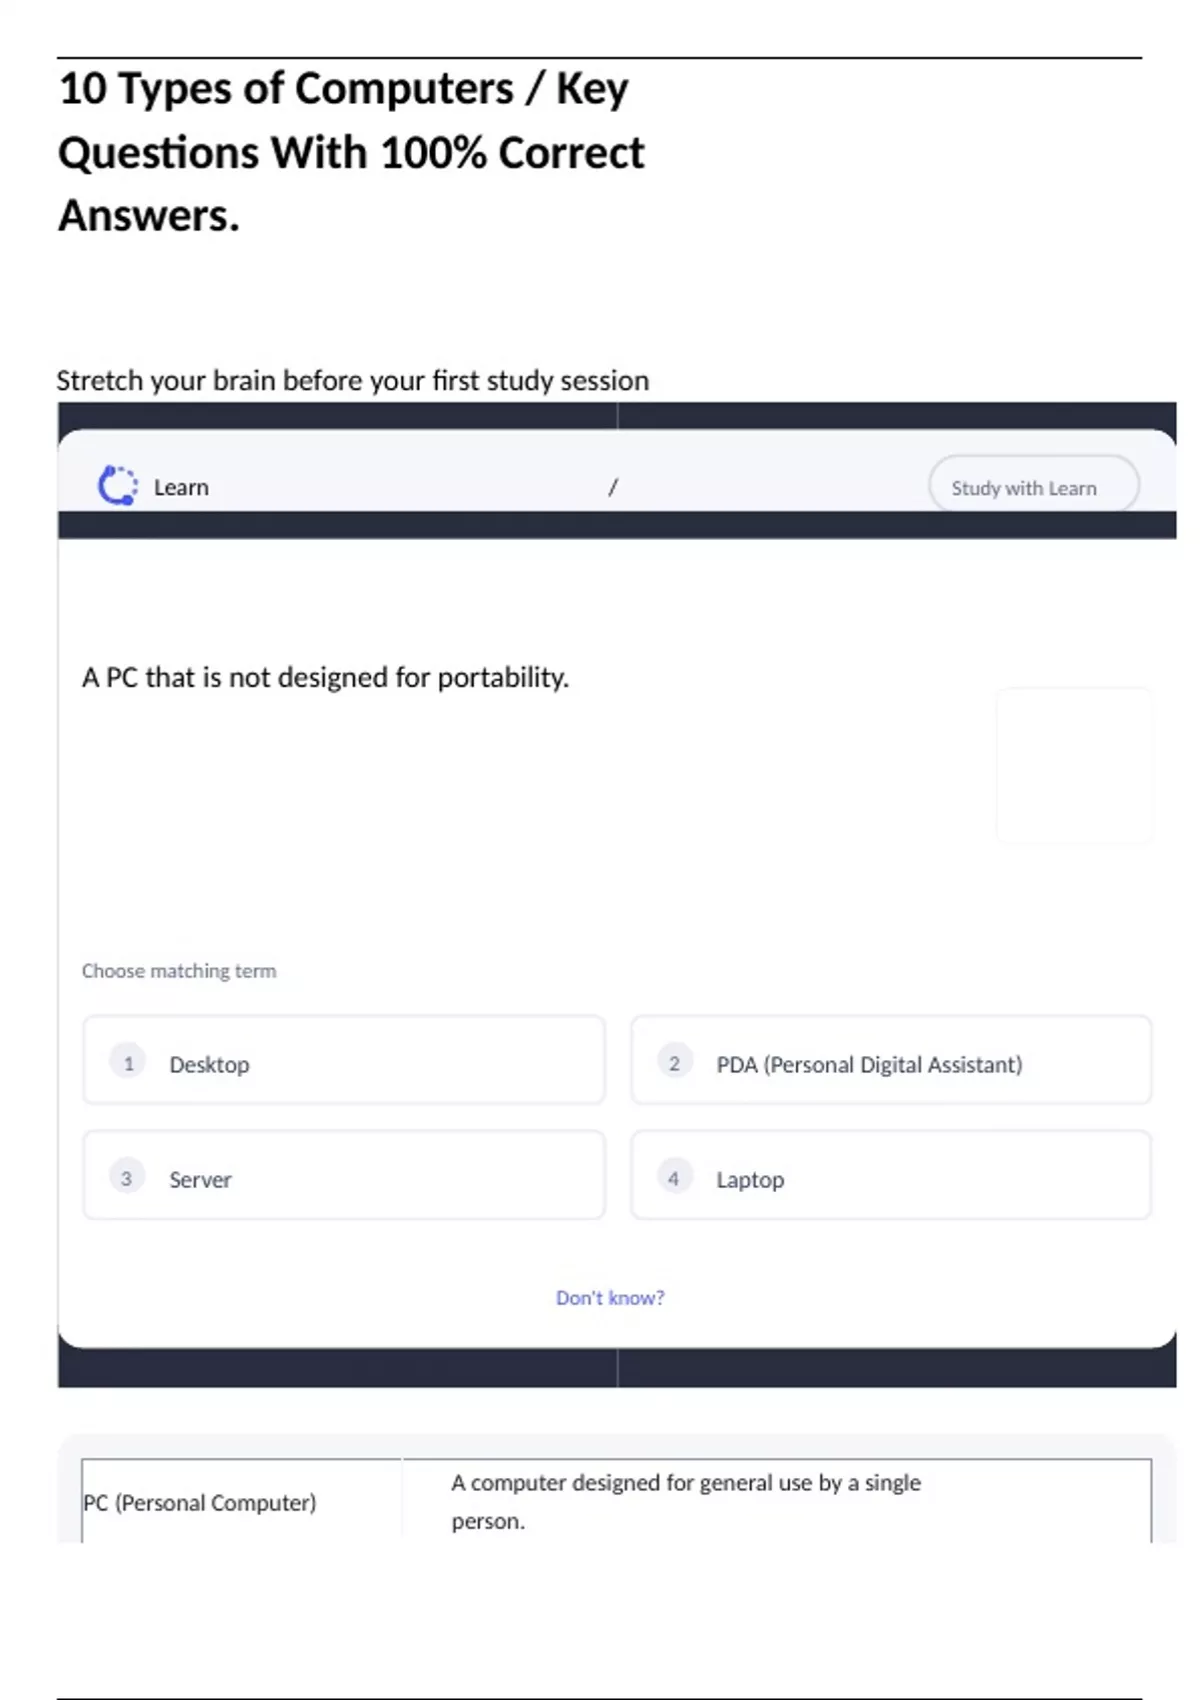Select the Laptop answer text
The image size is (1200, 1700).
[x=750, y=1179]
